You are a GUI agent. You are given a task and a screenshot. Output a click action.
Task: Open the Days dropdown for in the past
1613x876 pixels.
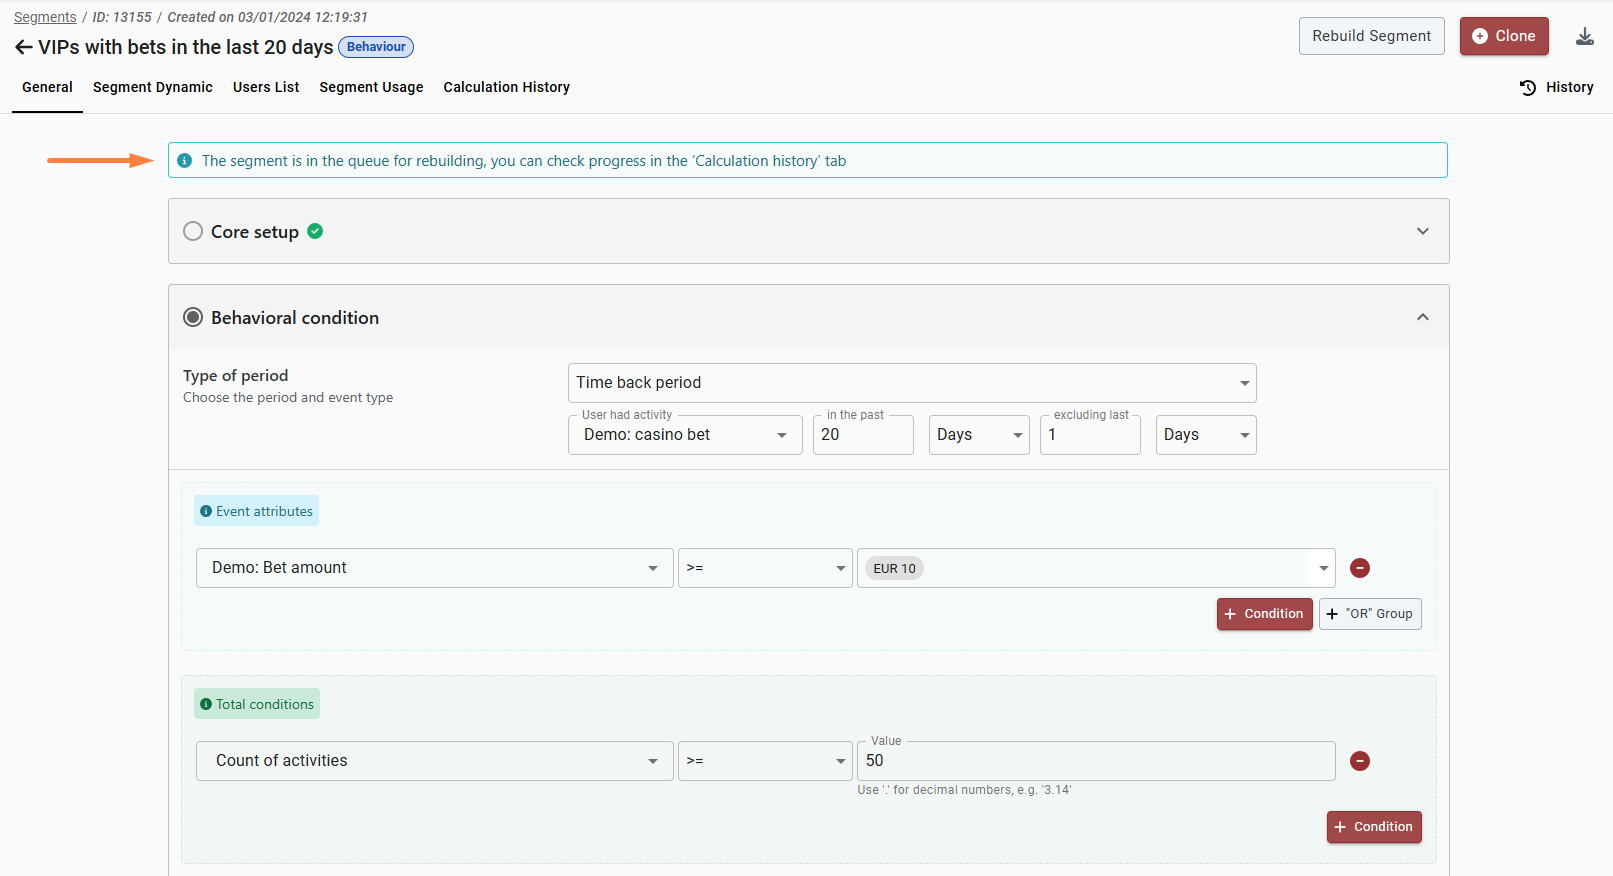pyautogui.click(x=979, y=435)
